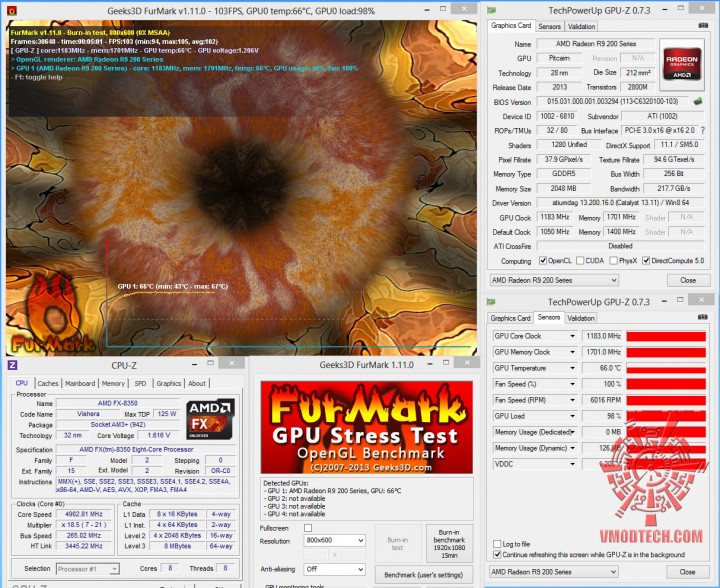
Task: Open the FurMark Anti-aliasing dropdown
Action: click(334, 569)
